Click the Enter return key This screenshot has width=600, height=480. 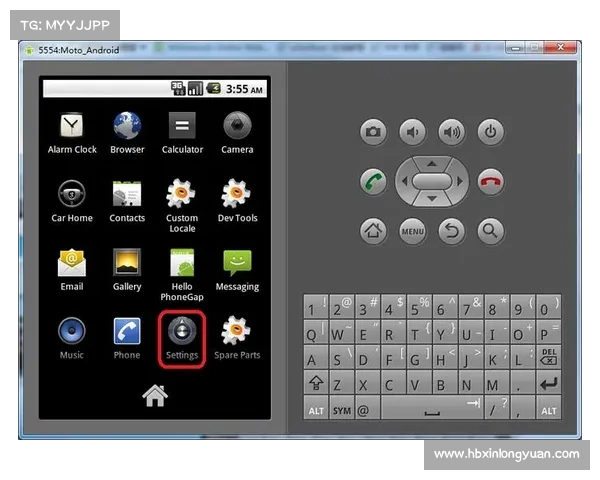549,382
